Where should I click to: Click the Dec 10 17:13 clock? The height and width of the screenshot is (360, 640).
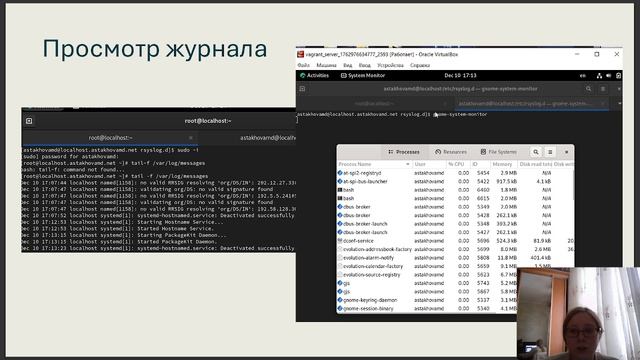pyautogui.click(x=460, y=76)
